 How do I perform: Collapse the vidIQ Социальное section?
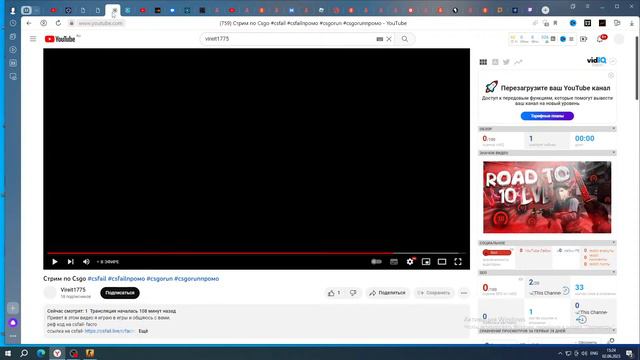[613, 242]
